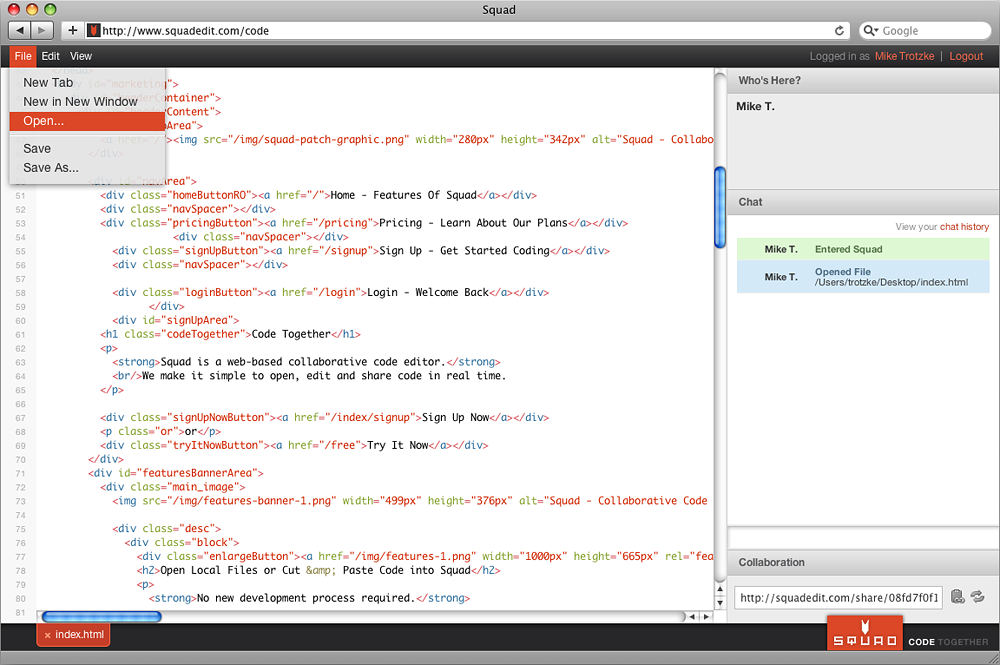Open the View menu
The image size is (1000, 665).
click(x=81, y=56)
